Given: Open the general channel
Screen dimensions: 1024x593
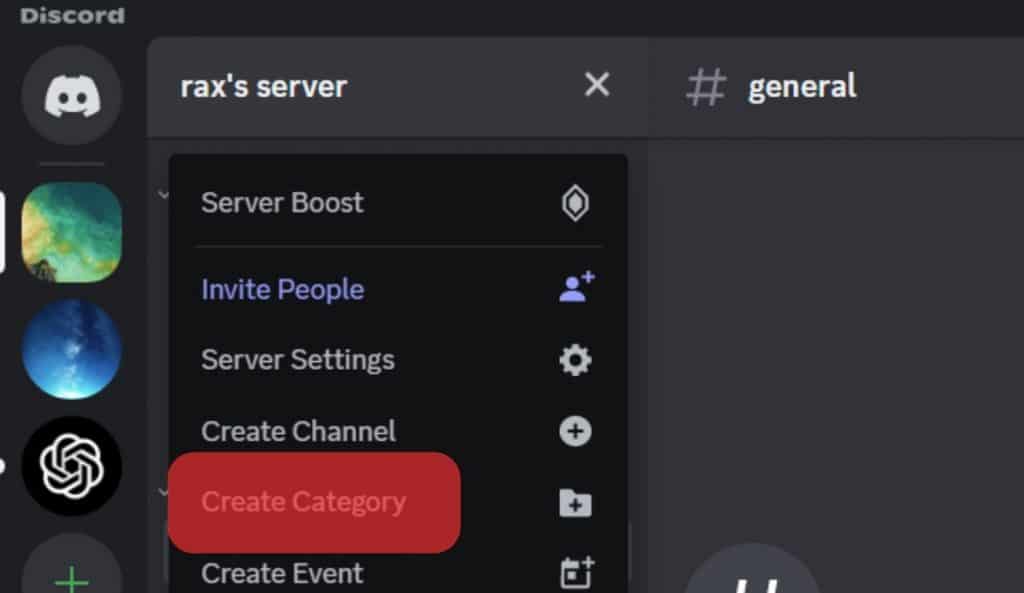Looking at the screenshot, I should [x=800, y=87].
